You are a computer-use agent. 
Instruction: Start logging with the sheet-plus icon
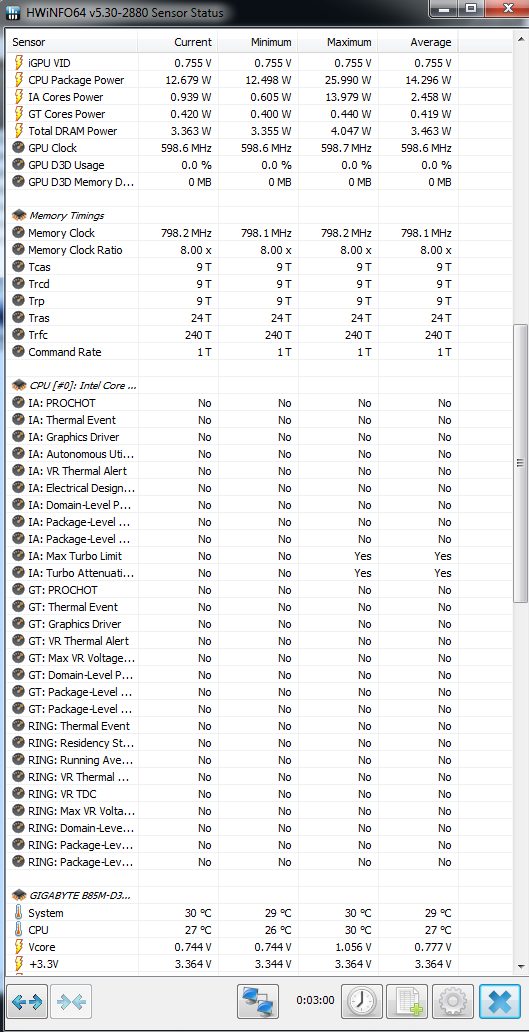coord(407,1002)
